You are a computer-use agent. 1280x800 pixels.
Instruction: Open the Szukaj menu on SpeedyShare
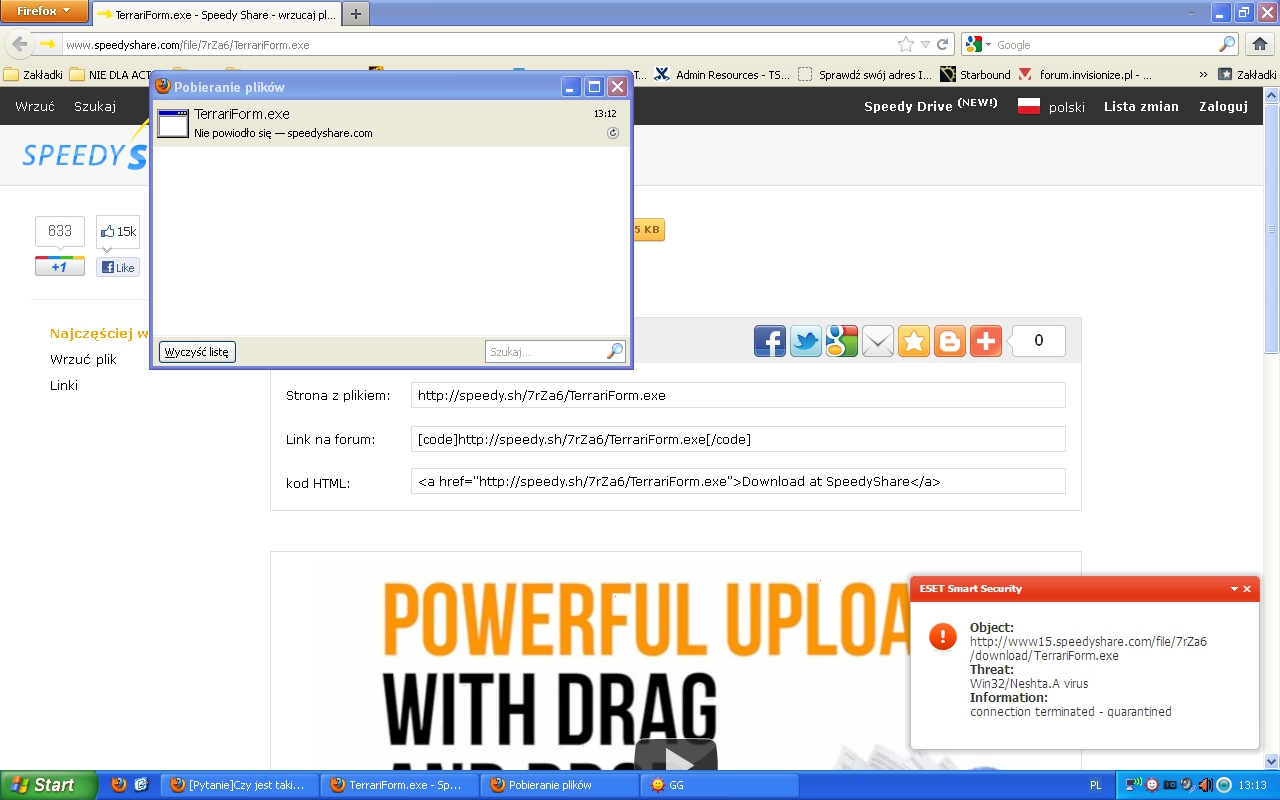click(x=95, y=106)
